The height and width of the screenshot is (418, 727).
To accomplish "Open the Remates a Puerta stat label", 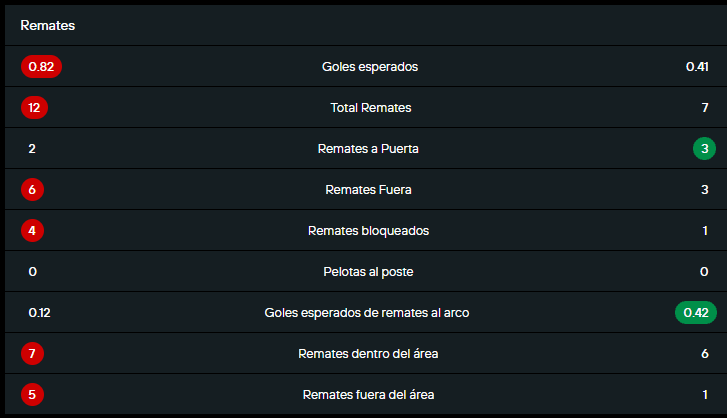I will point(368,149).
